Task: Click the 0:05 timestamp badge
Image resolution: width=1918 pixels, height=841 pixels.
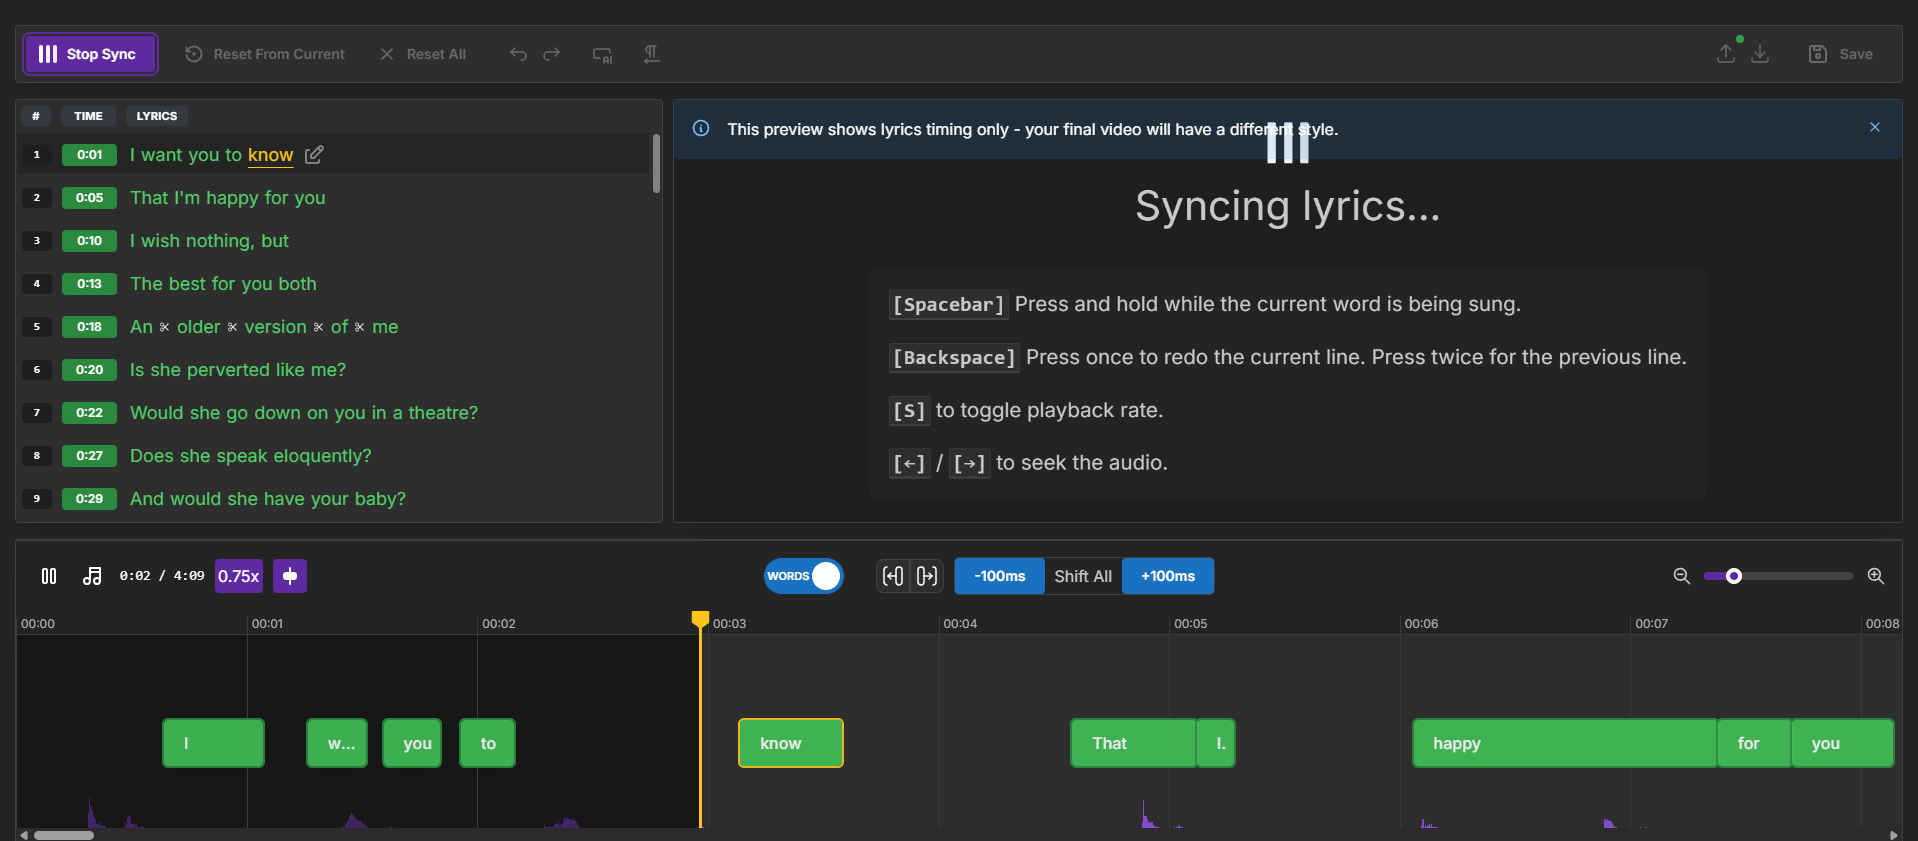Action: 89,198
